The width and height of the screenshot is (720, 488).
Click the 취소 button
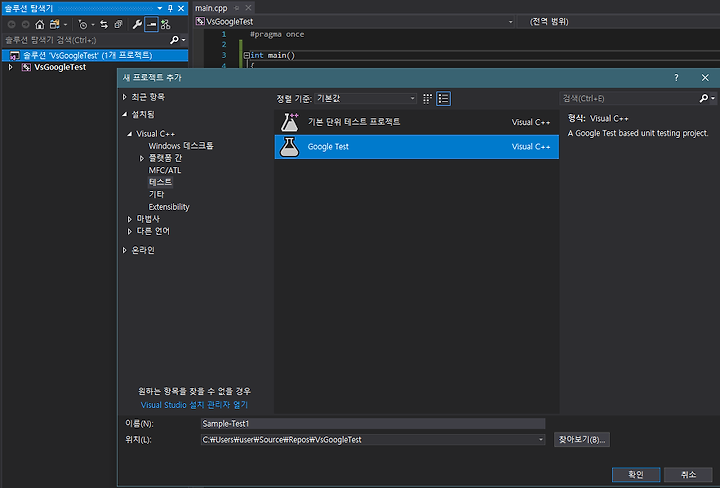688,475
